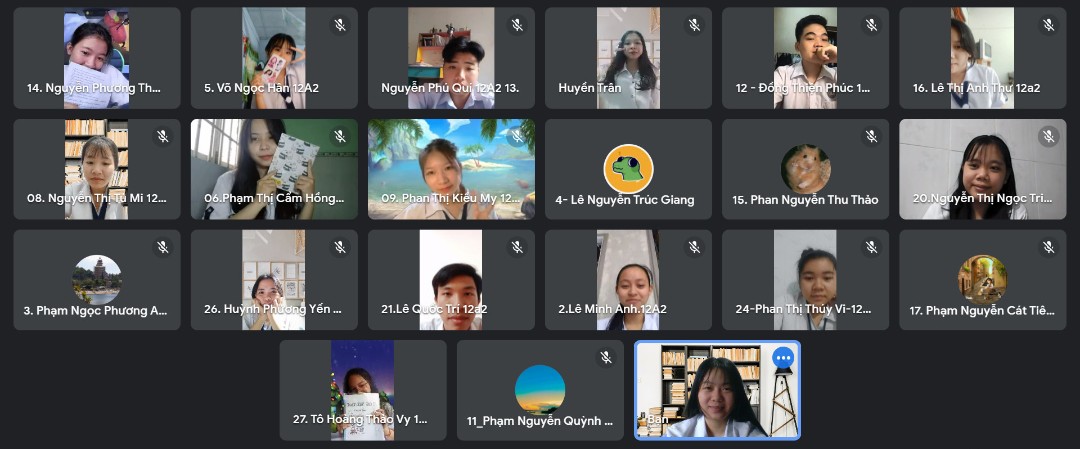
Task: Click the hamster avatar of Phan Nguyễn Thu Thảo
Action: click(x=805, y=169)
